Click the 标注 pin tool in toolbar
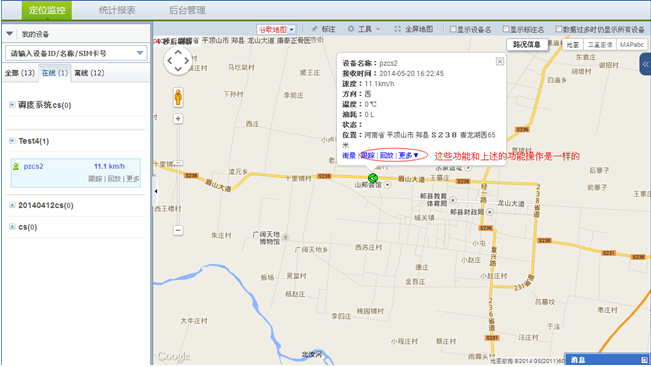This screenshot has height=367, width=651. tap(323, 29)
